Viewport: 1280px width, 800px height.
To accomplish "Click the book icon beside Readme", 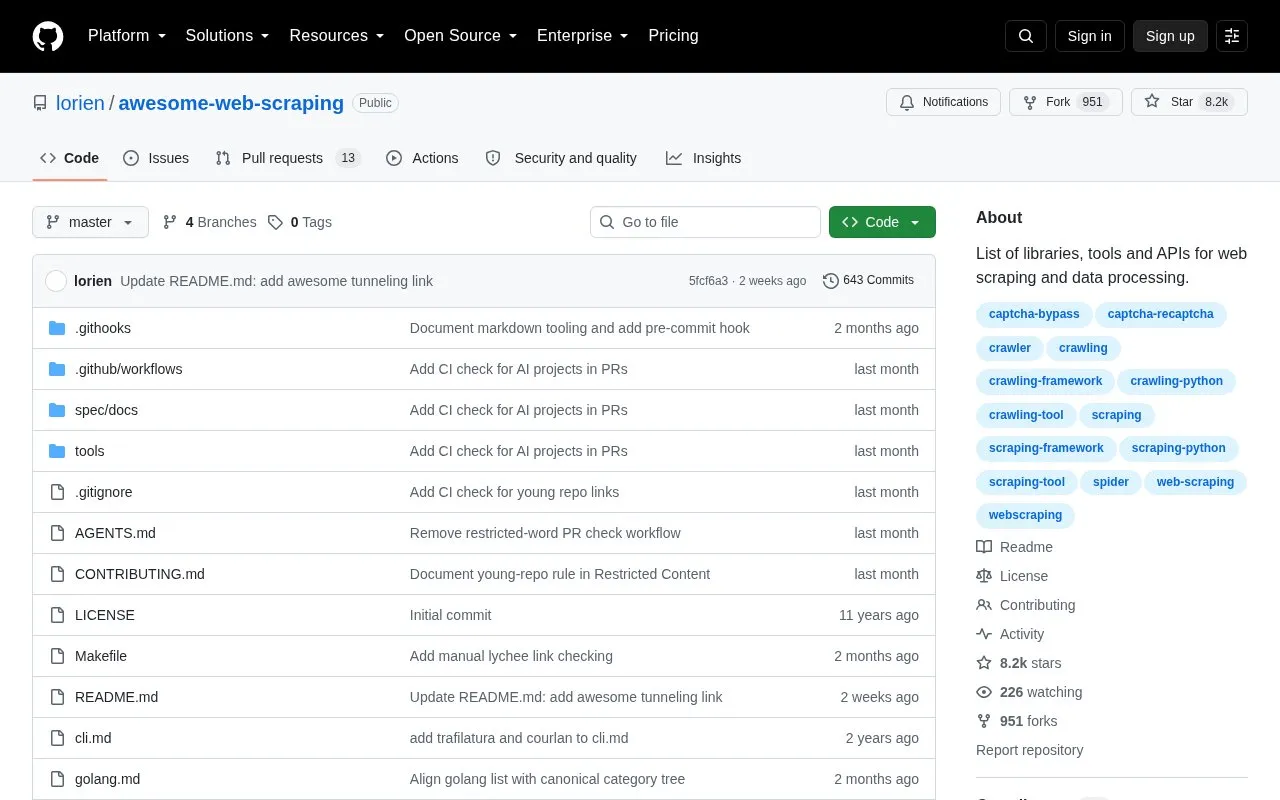I will point(984,547).
